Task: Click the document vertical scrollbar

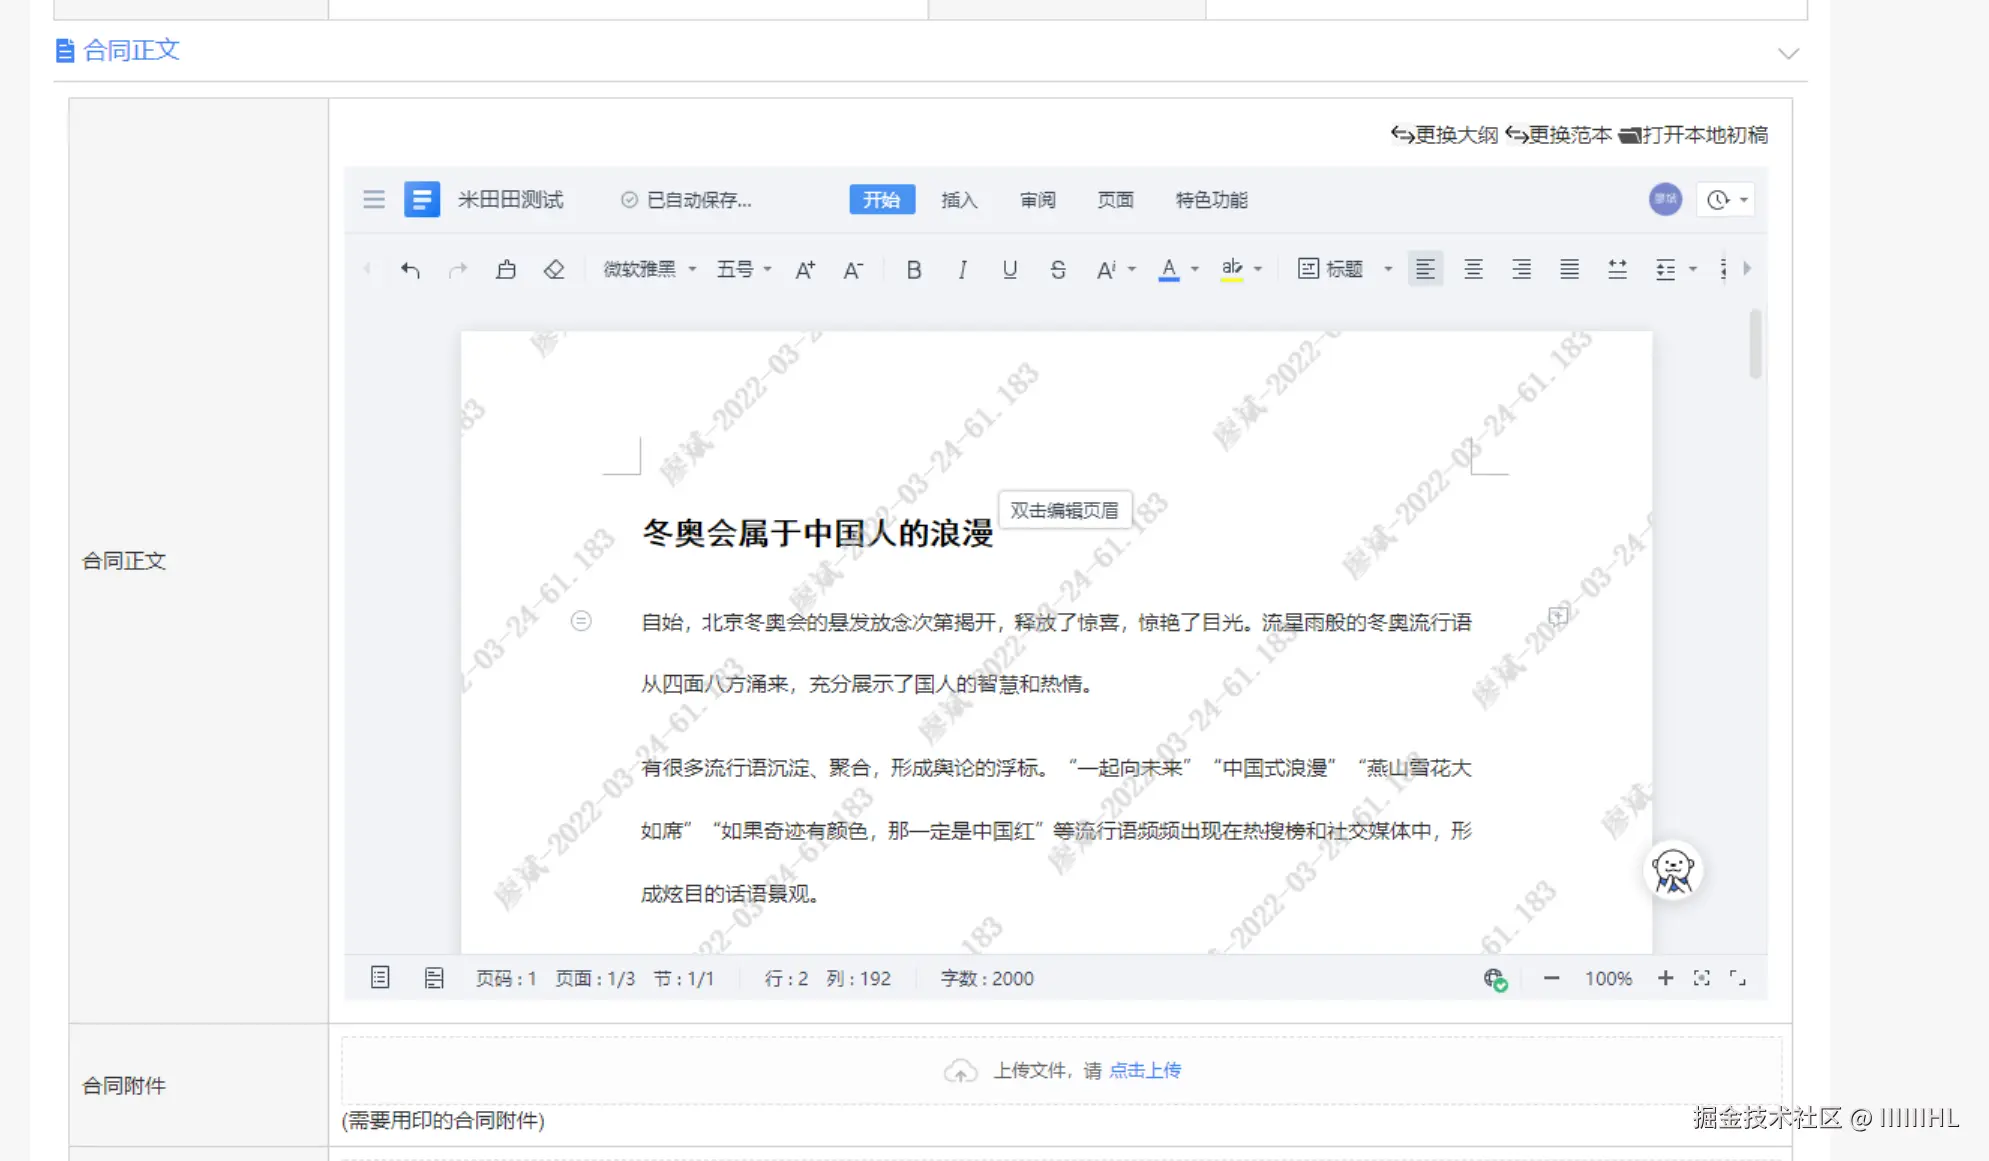Action: [x=1755, y=345]
